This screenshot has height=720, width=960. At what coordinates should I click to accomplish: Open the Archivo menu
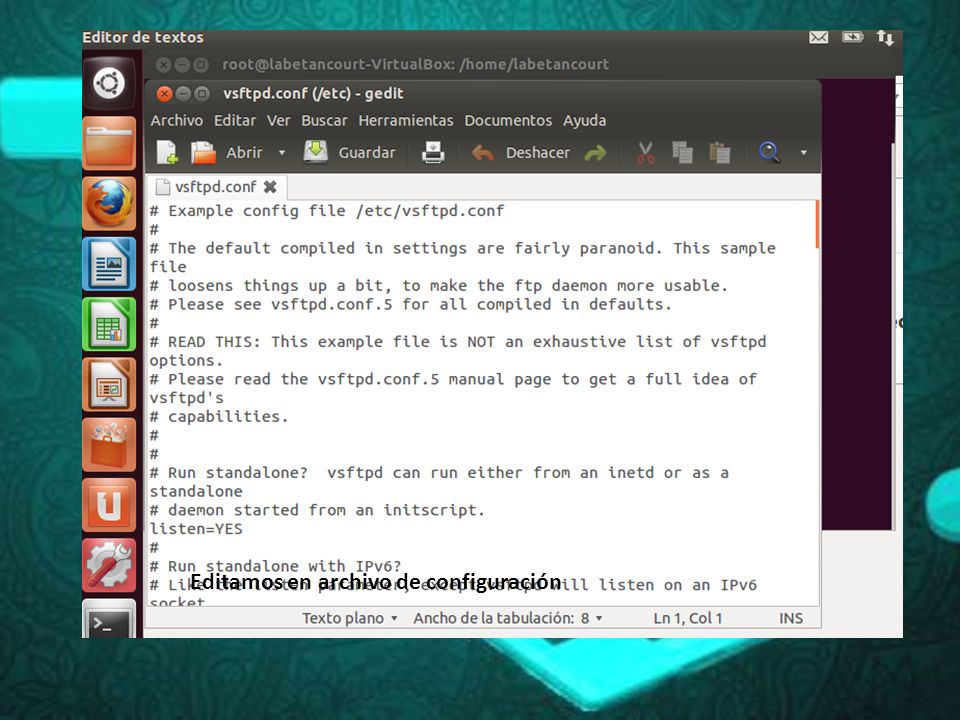176,121
